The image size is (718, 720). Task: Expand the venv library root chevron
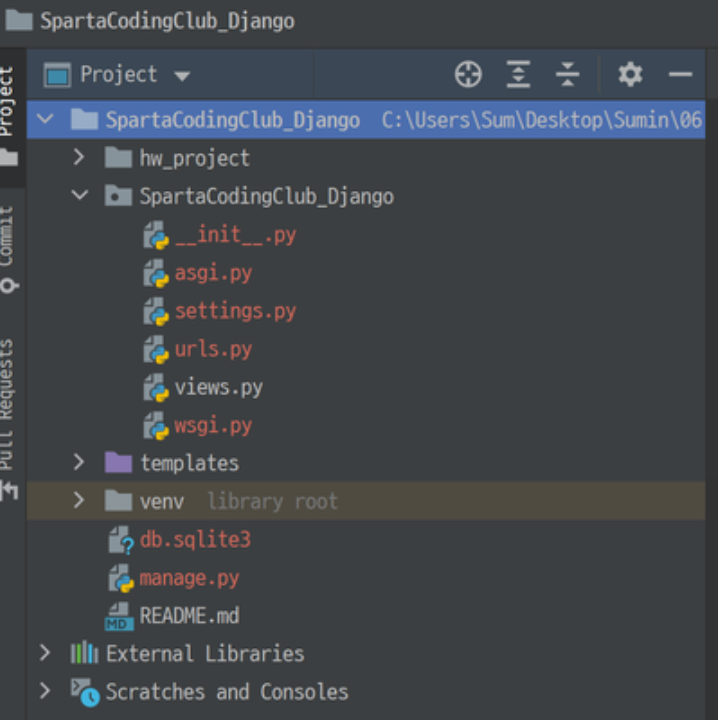point(79,501)
